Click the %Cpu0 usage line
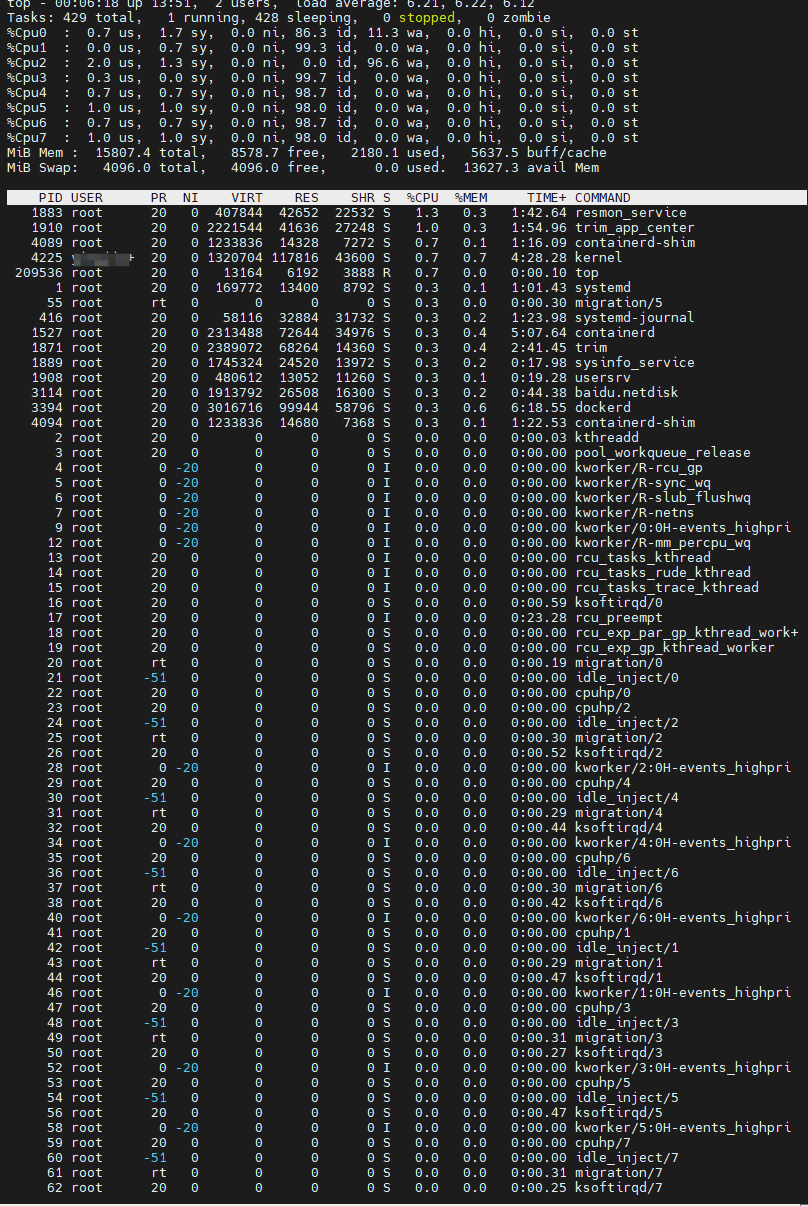808x1206 pixels. coord(322,33)
